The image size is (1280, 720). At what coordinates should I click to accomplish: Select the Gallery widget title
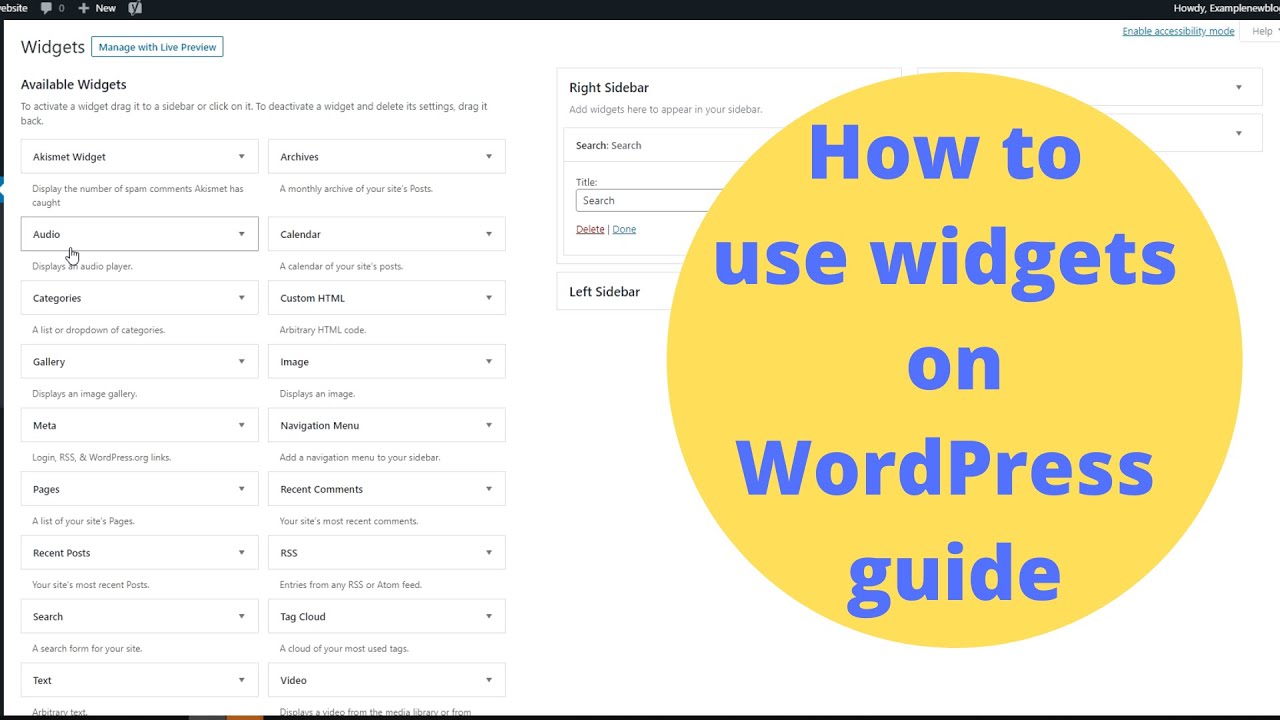click(x=49, y=362)
